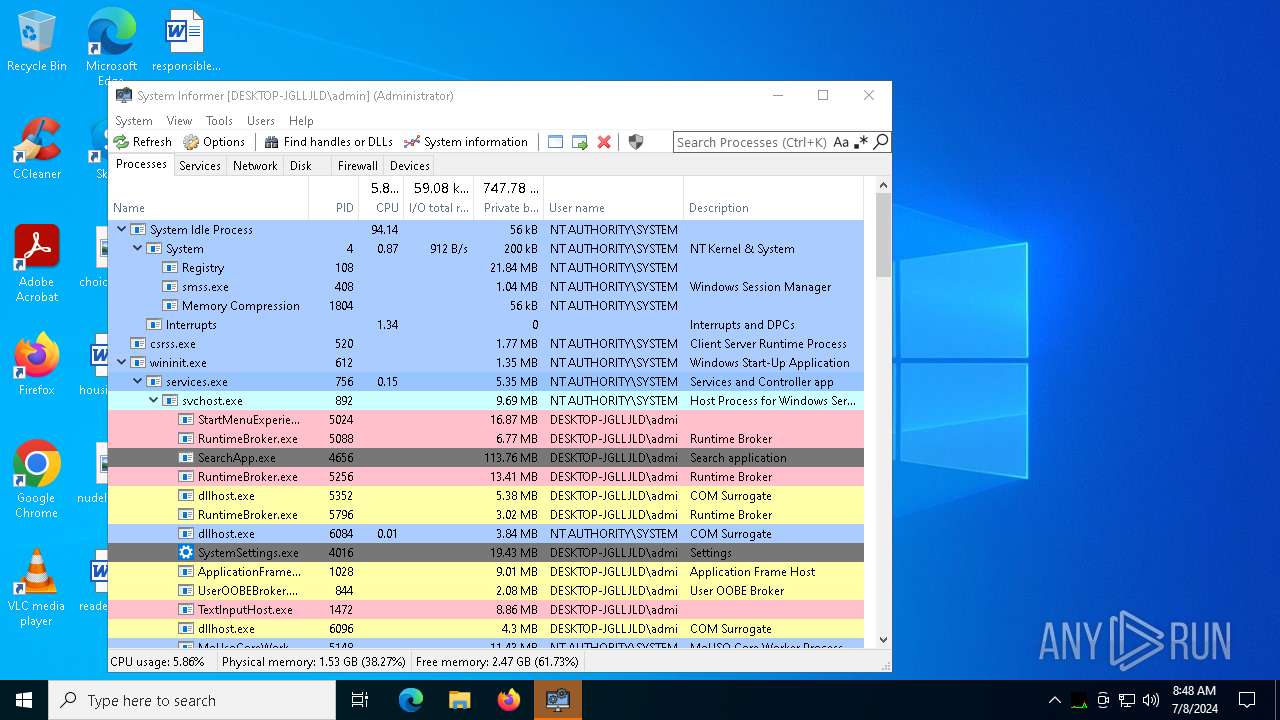
Task: Select the smss.exe process row
Action: 486,287
